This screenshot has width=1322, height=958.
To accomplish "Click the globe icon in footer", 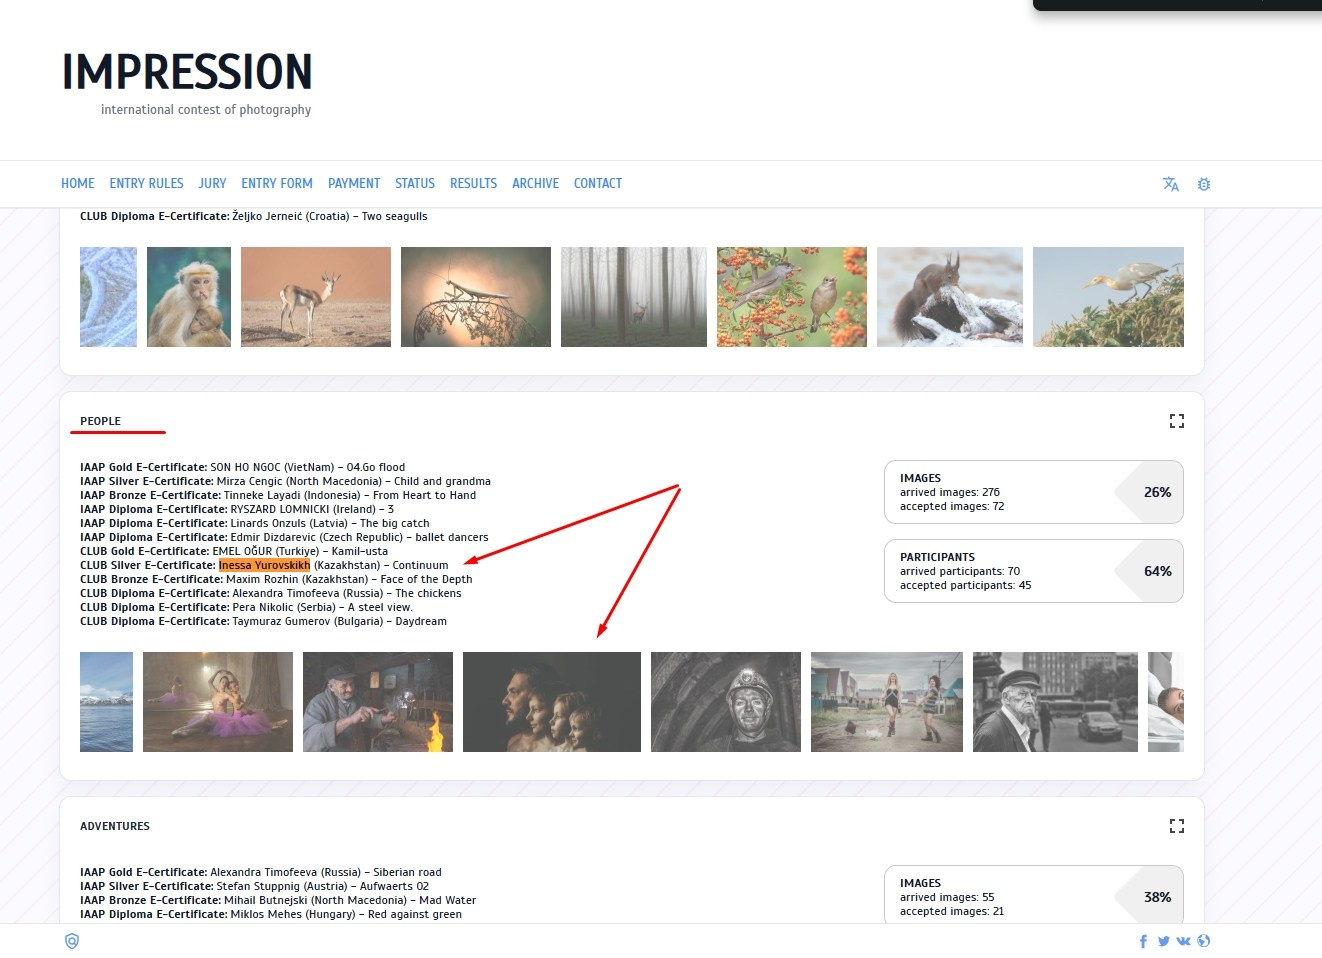I will coord(1204,940).
